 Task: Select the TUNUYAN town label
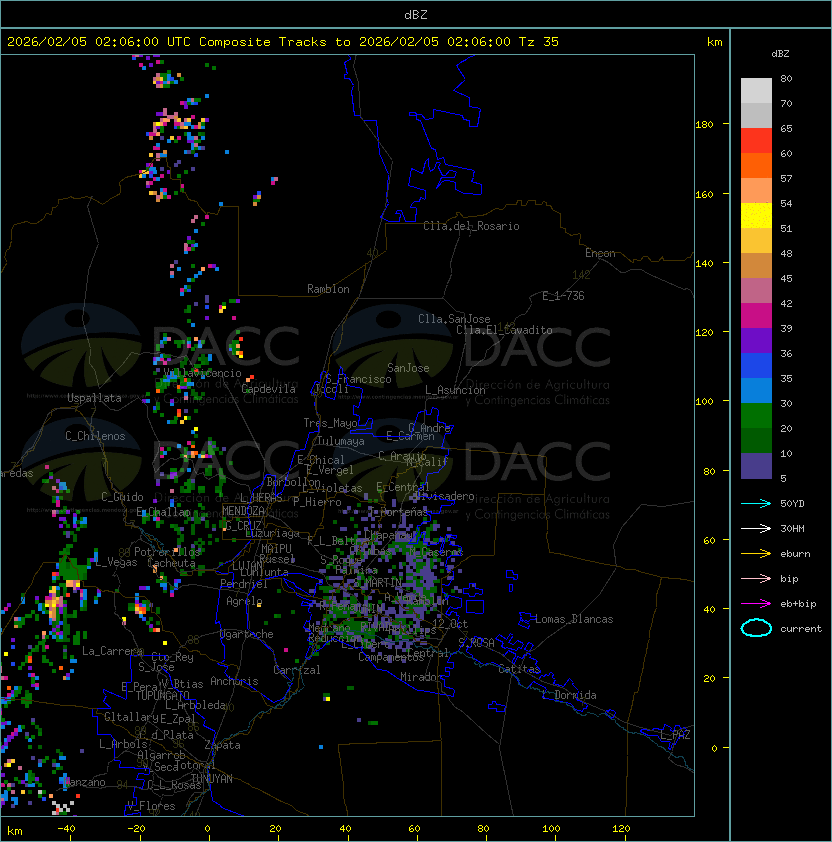tap(211, 778)
